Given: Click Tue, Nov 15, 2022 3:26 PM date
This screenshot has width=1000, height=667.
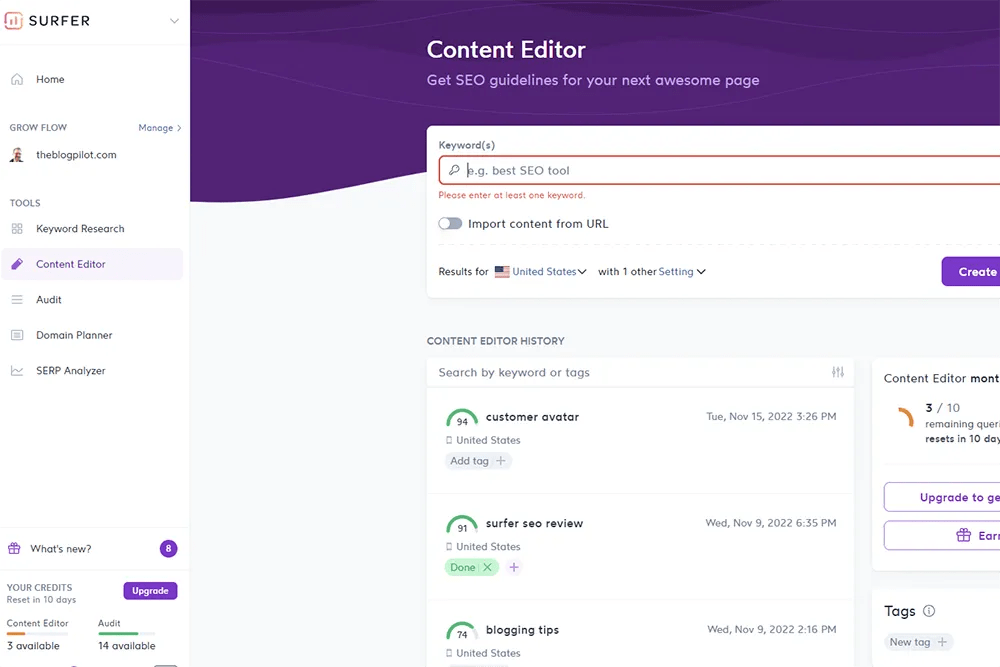Looking at the screenshot, I should point(771,416).
